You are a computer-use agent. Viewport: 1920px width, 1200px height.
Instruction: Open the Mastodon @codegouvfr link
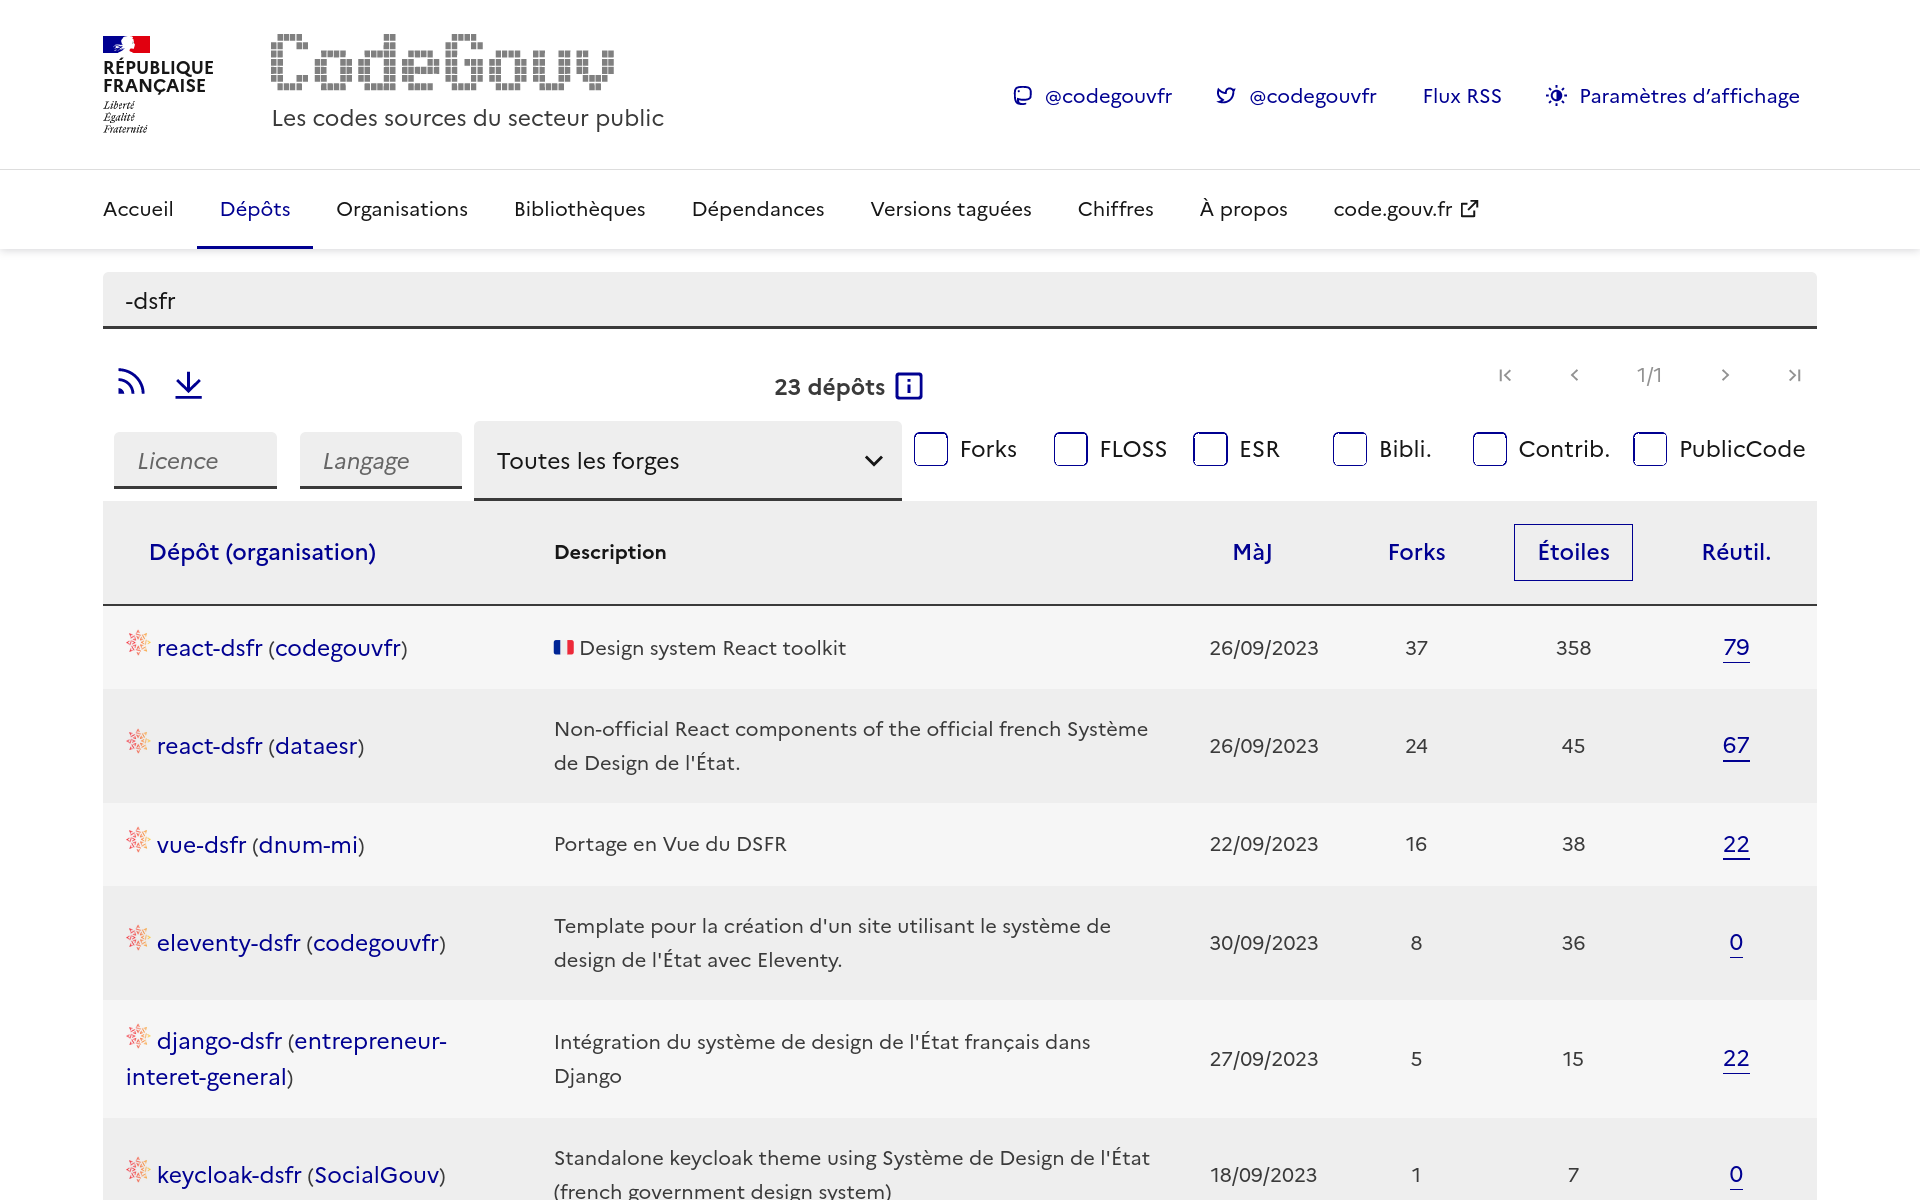[1092, 96]
